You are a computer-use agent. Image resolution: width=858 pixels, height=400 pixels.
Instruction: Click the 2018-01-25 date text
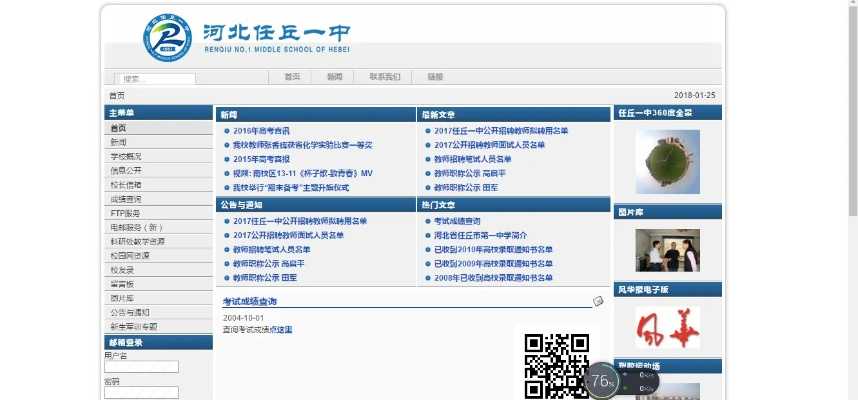tap(694, 95)
